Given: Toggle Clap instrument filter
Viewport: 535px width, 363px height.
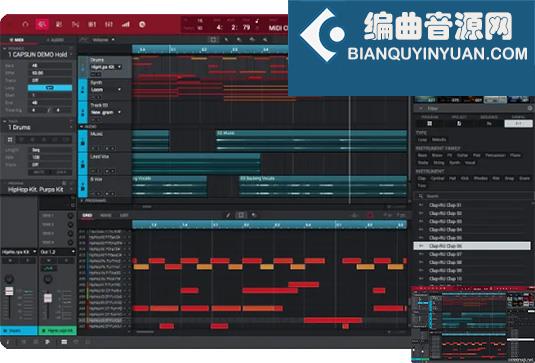Looking at the screenshot, I should pos(422,178).
